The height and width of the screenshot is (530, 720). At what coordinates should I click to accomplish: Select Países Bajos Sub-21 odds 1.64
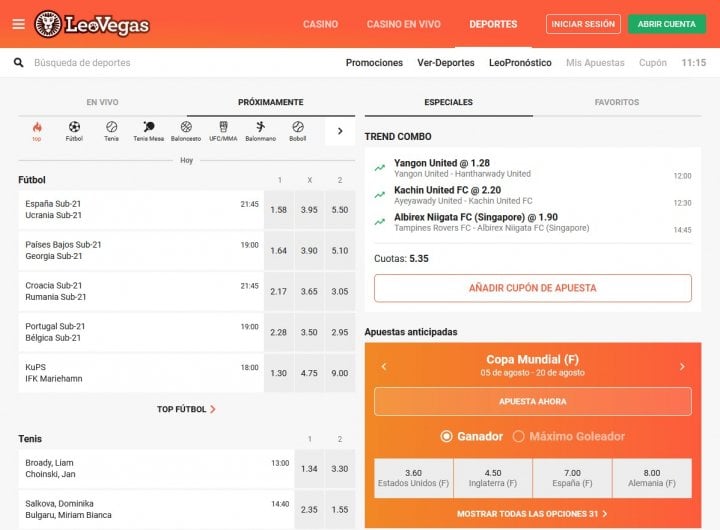click(x=279, y=251)
